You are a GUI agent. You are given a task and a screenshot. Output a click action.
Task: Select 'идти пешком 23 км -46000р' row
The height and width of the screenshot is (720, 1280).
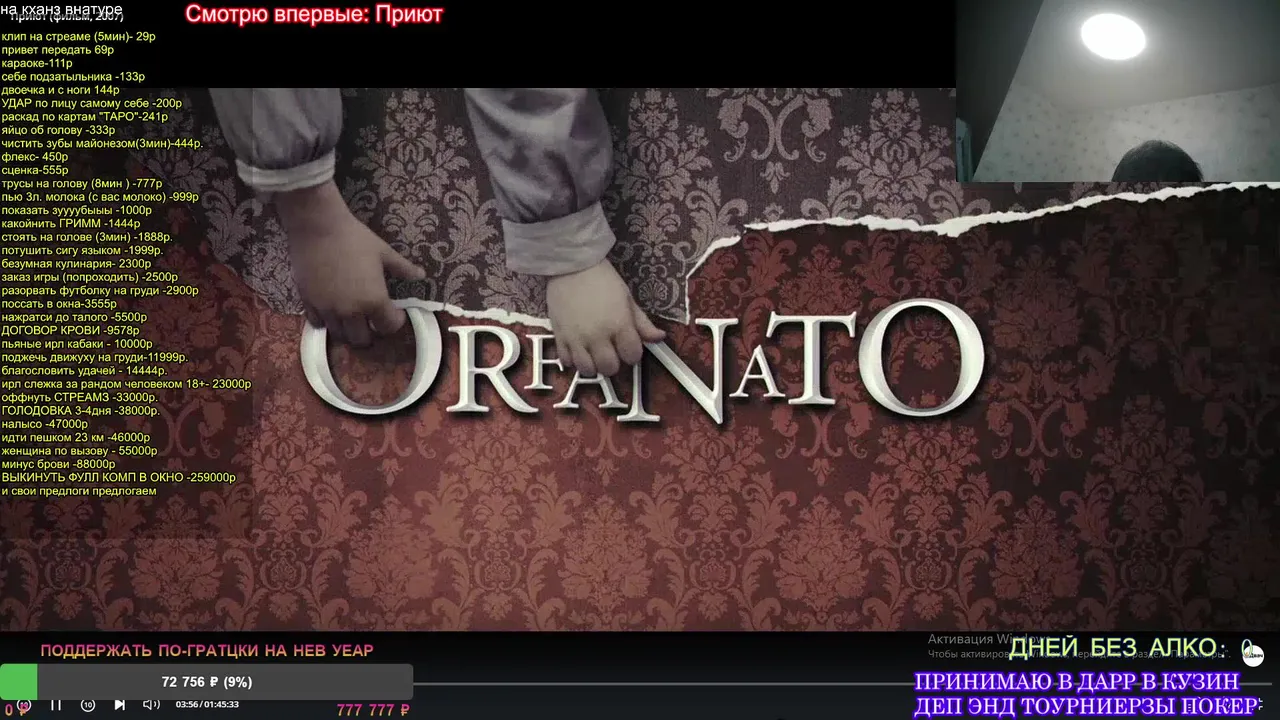76,437
